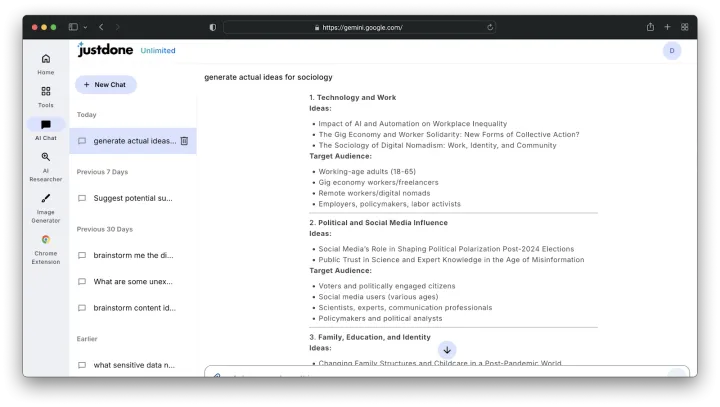
Task: Click the 'Previous 7 Days' section label
Action: [102, 172]
